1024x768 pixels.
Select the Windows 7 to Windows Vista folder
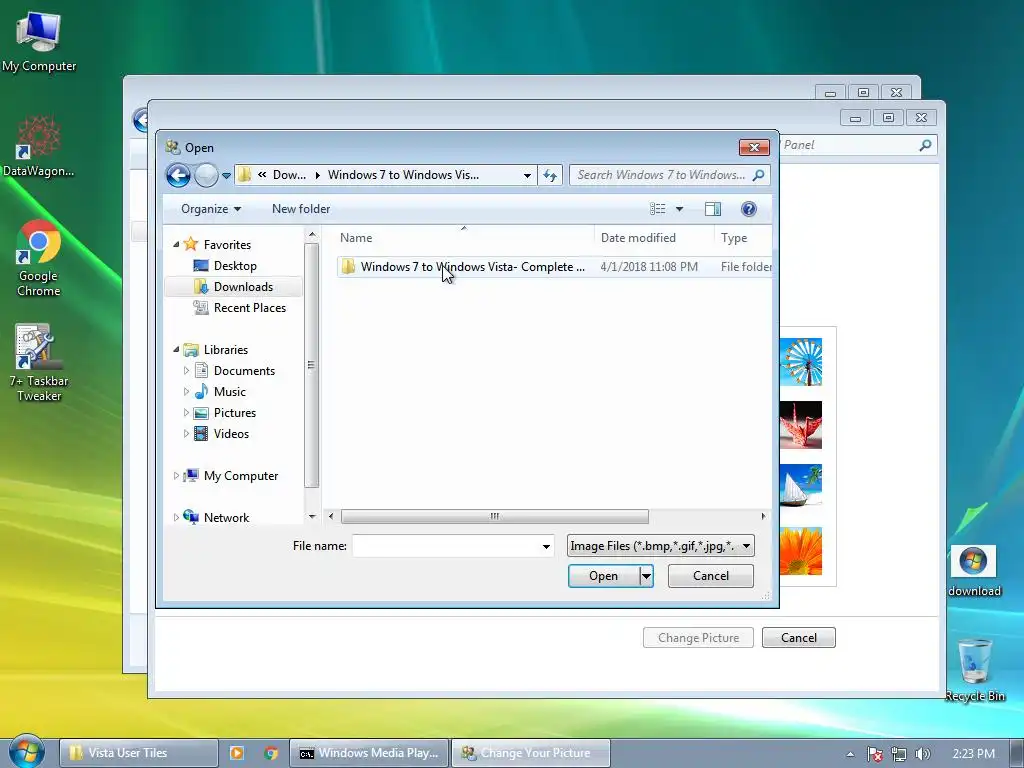click(472, 266)
